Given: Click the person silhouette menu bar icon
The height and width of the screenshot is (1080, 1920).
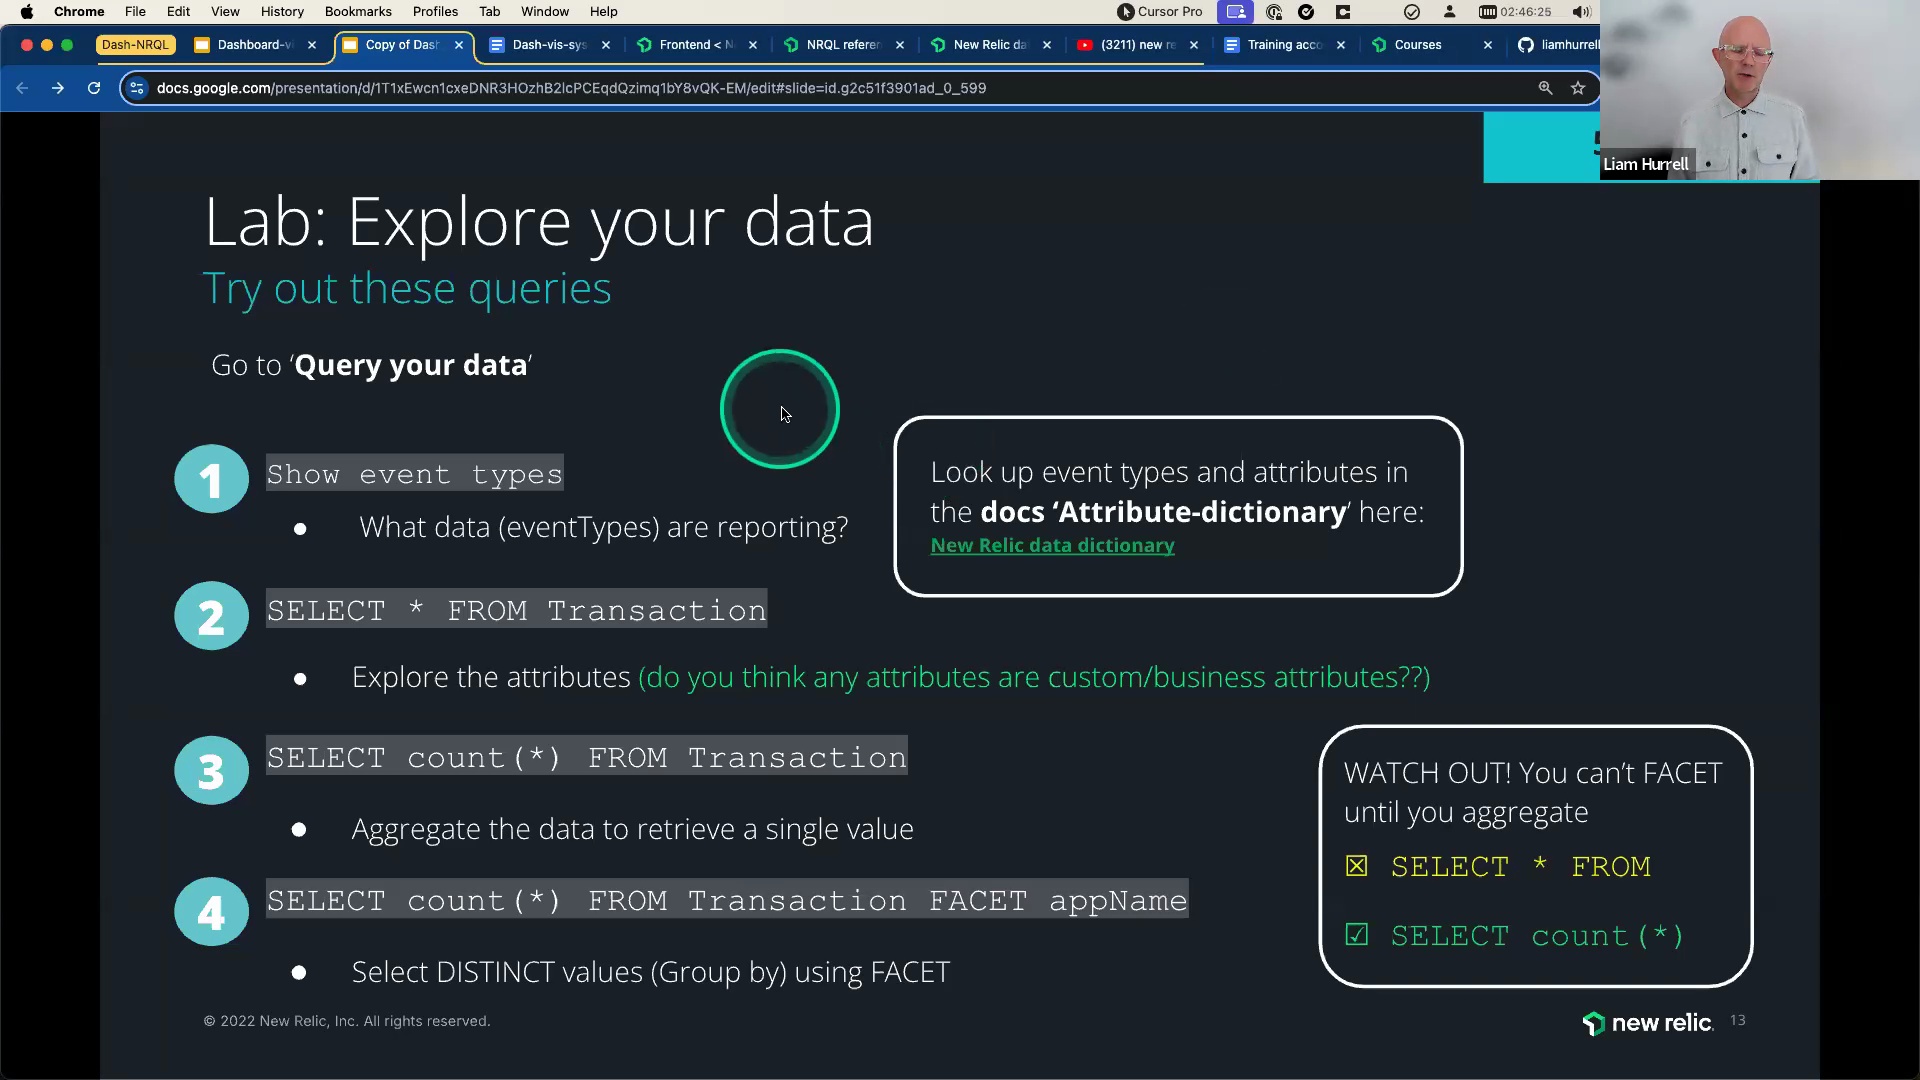Looking at the screenshot, I should pos(1450,12).
